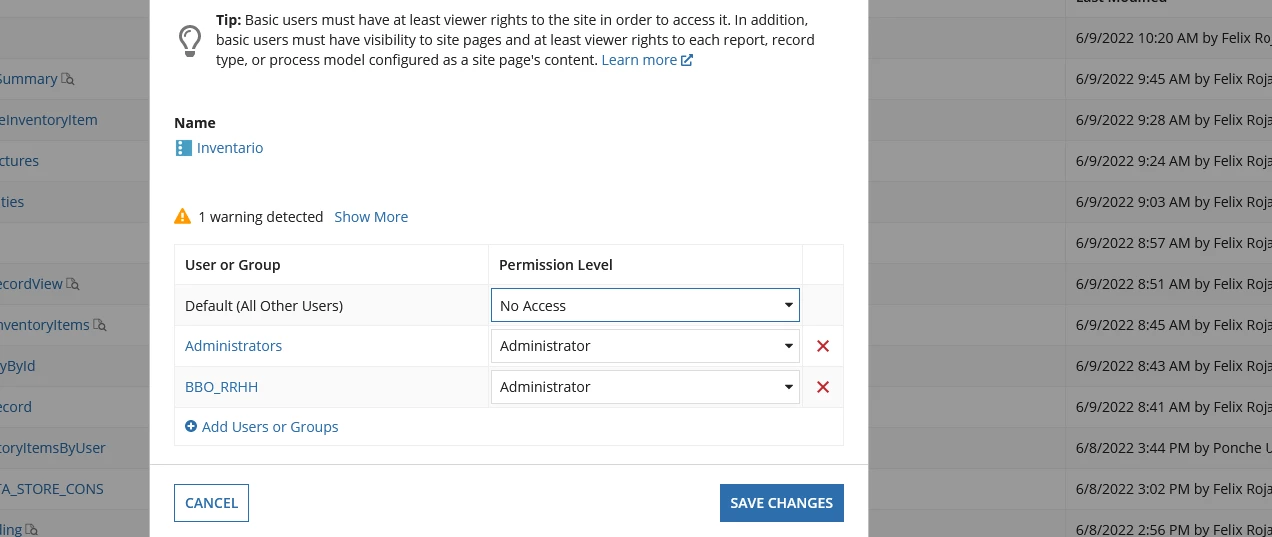Click the magnifier icon next to InventoryItems
1272x537 pixels.
coord(100,325)
